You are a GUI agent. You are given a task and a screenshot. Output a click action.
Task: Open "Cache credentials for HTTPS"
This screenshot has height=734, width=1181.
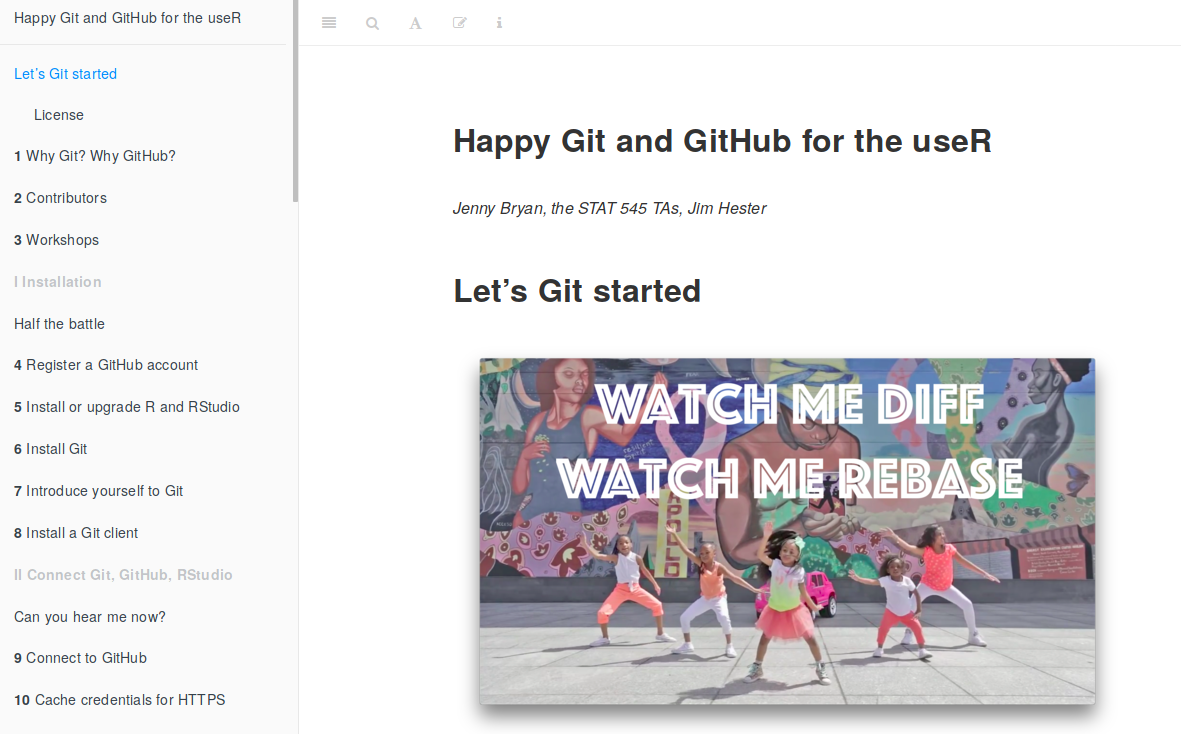click(119, 700)
